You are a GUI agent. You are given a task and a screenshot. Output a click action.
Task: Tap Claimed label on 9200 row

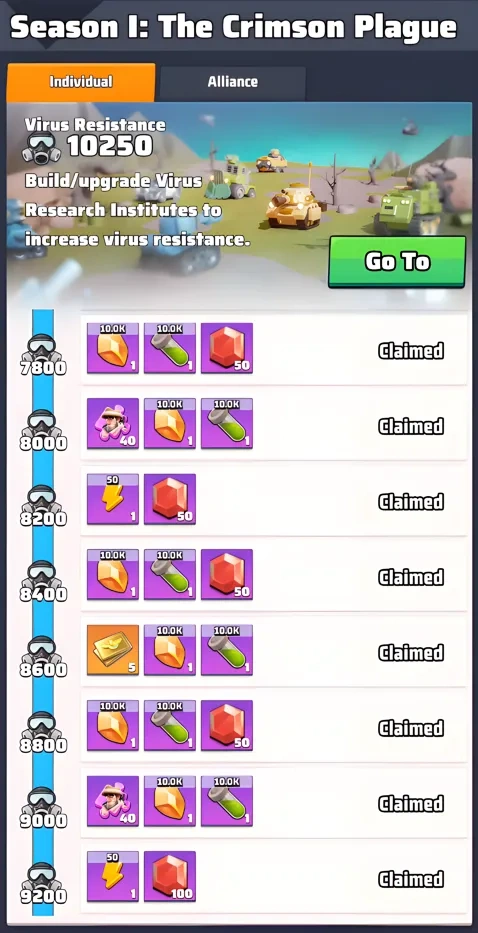click(x=411, y=879)
